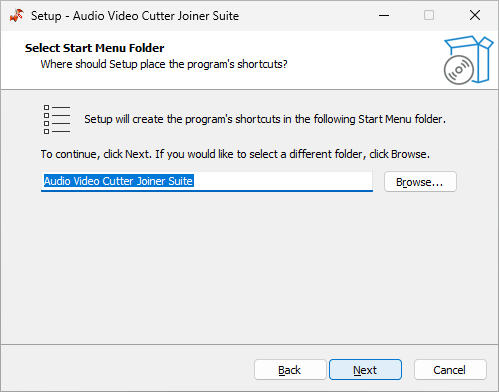The width and height of the screenshot is (499, 392).
Task: Click the setup app icon in title bar
Action: click(17, 16)
